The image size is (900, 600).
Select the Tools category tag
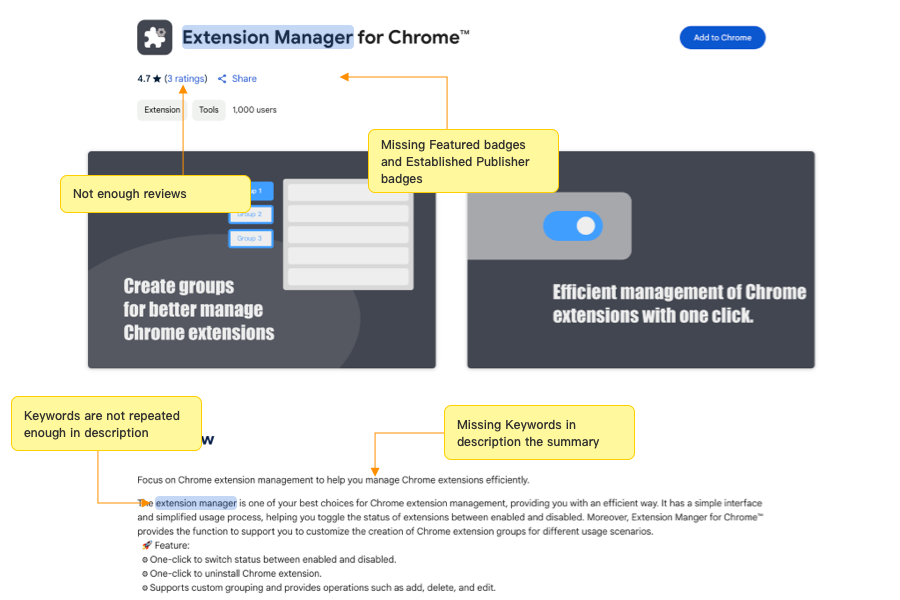click(x=208, y=110)
